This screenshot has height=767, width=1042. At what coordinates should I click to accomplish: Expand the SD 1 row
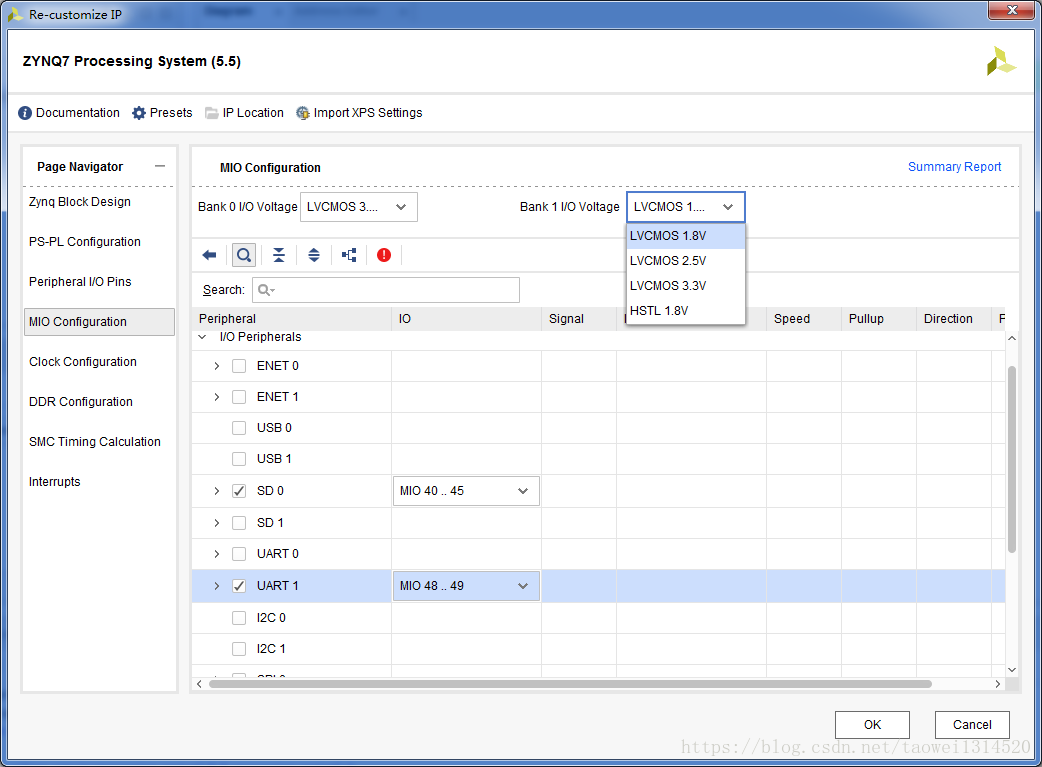pyautogui.click(x=217, y=523)
